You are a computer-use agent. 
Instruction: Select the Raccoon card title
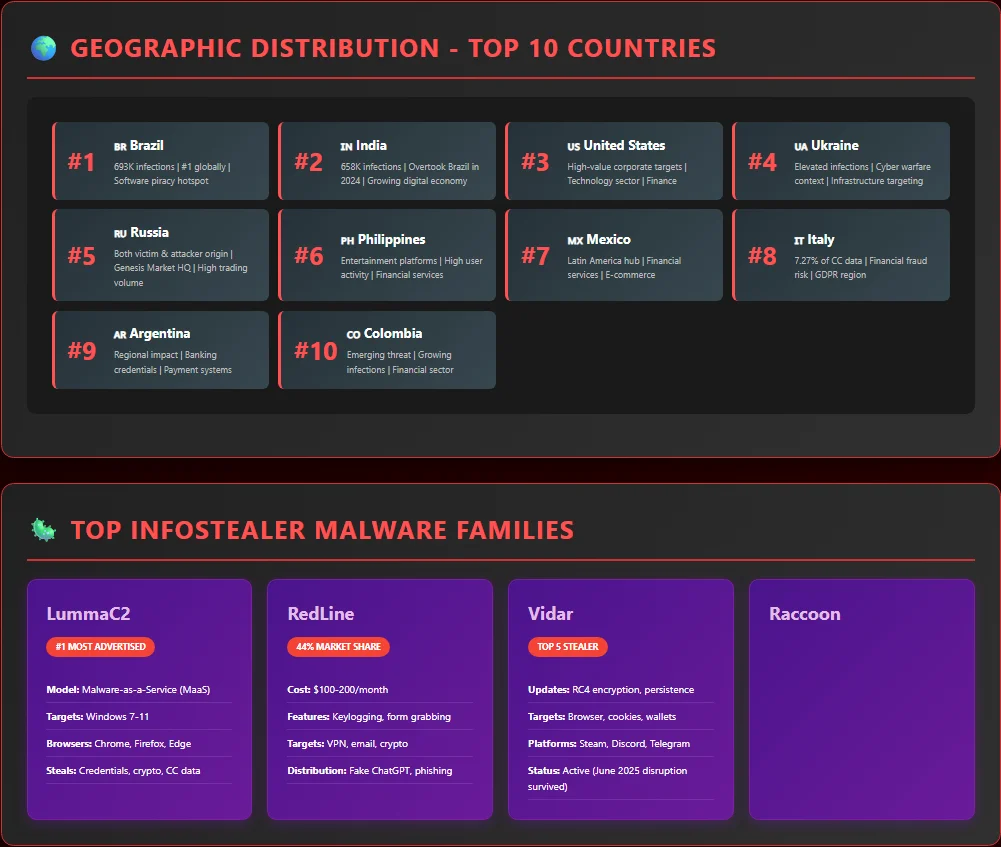coord(804,613)
